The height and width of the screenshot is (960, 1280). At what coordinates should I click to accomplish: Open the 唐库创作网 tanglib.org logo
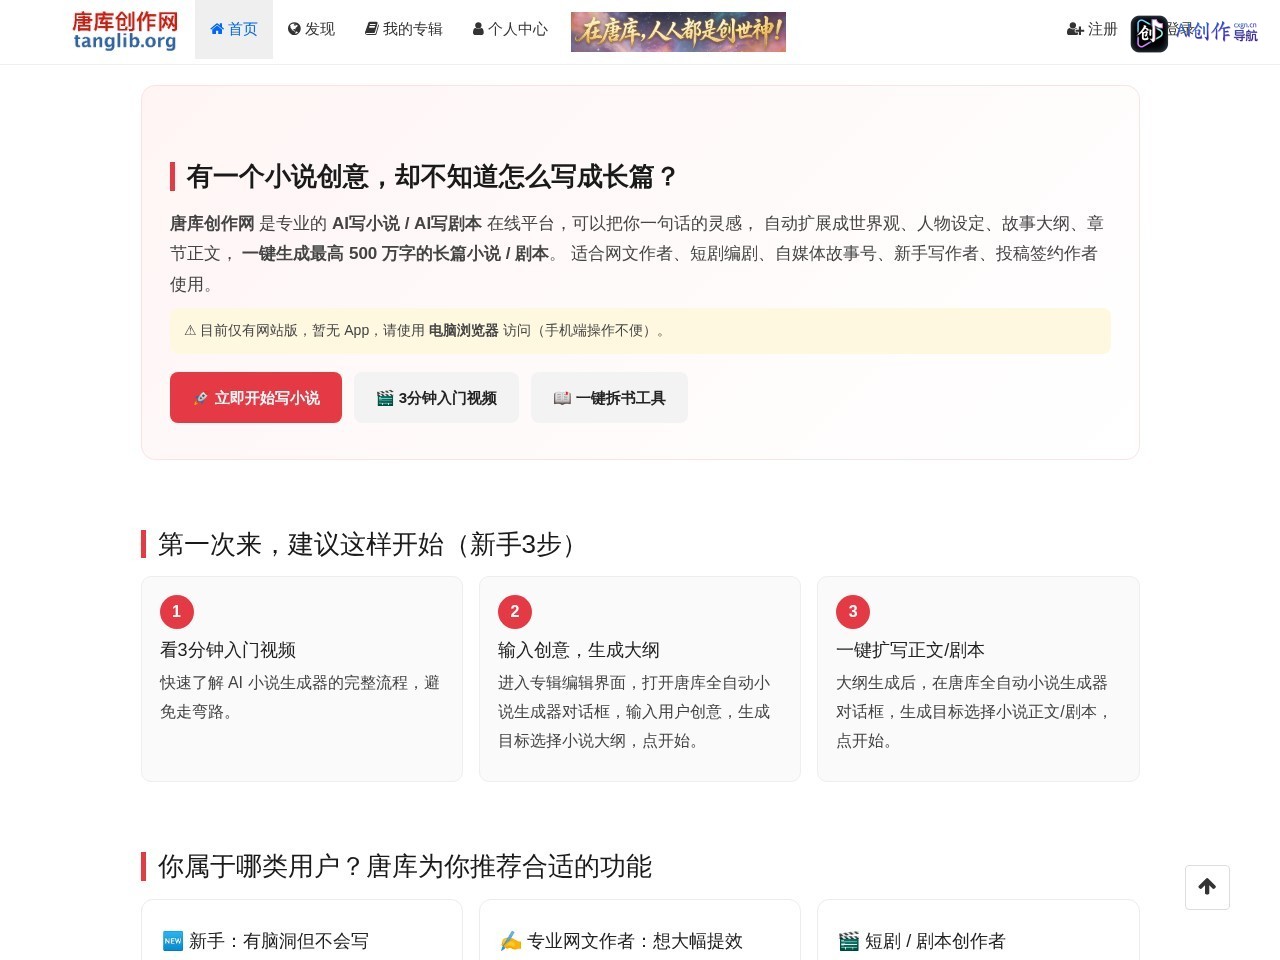(x=125, y=31)
